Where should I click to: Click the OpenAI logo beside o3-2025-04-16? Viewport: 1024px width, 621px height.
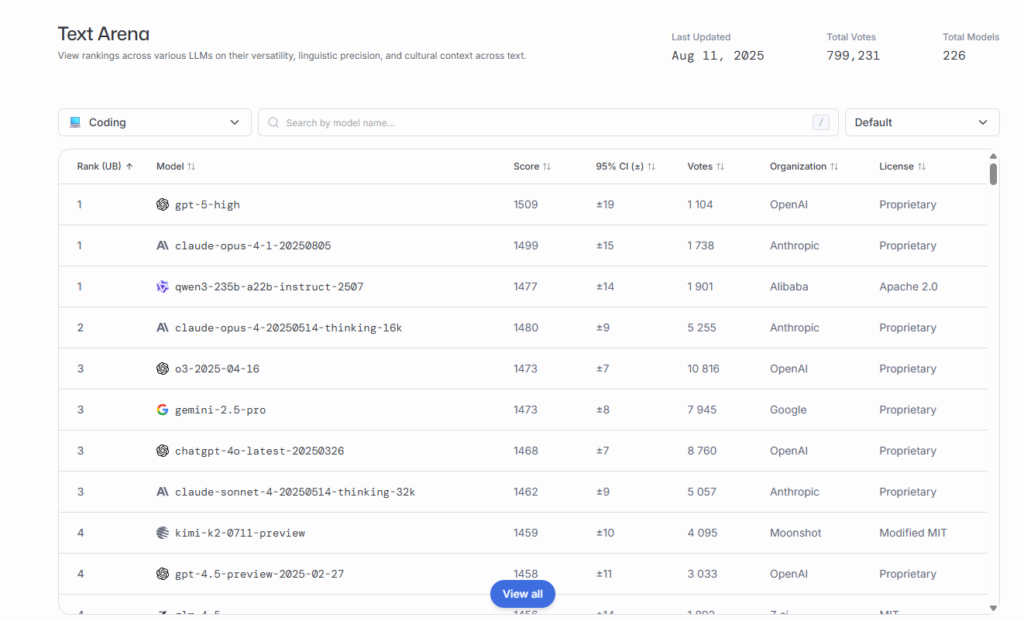pos(163,369)
